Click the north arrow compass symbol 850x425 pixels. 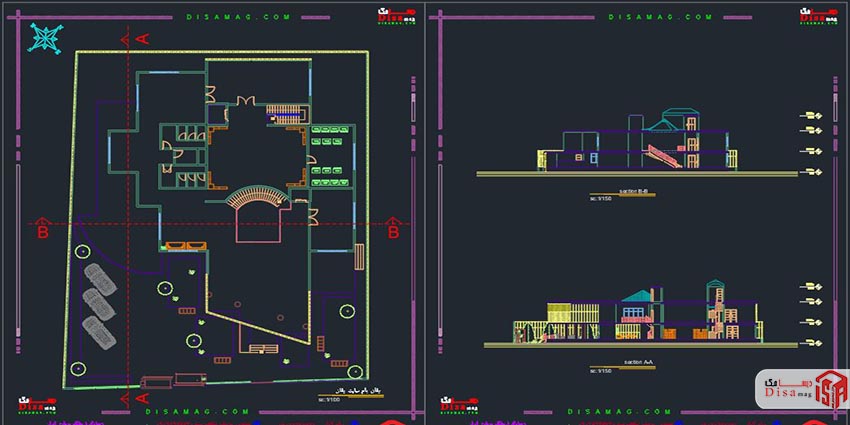click(46, 39)
